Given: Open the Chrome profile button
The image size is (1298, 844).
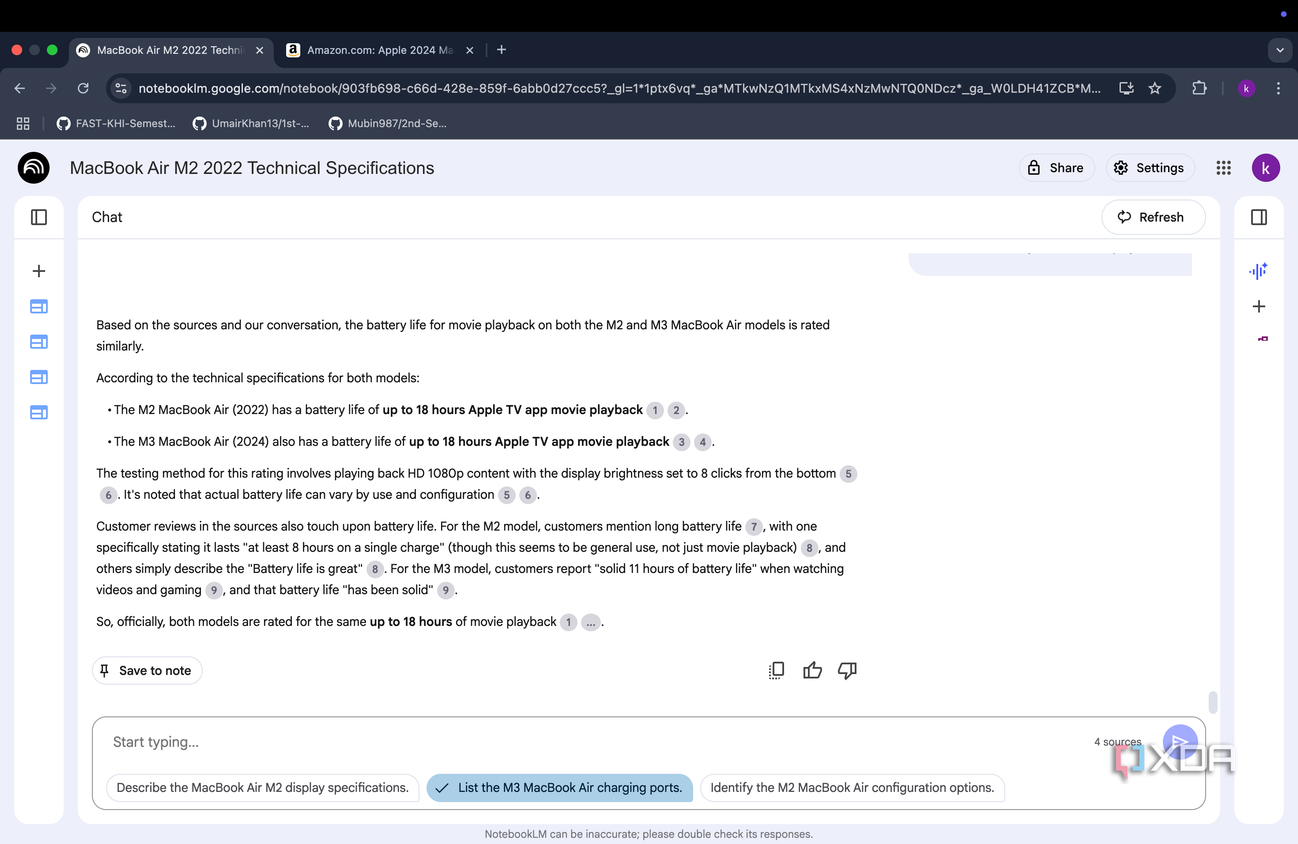Looking at the screenshot, I should 1246,88.
